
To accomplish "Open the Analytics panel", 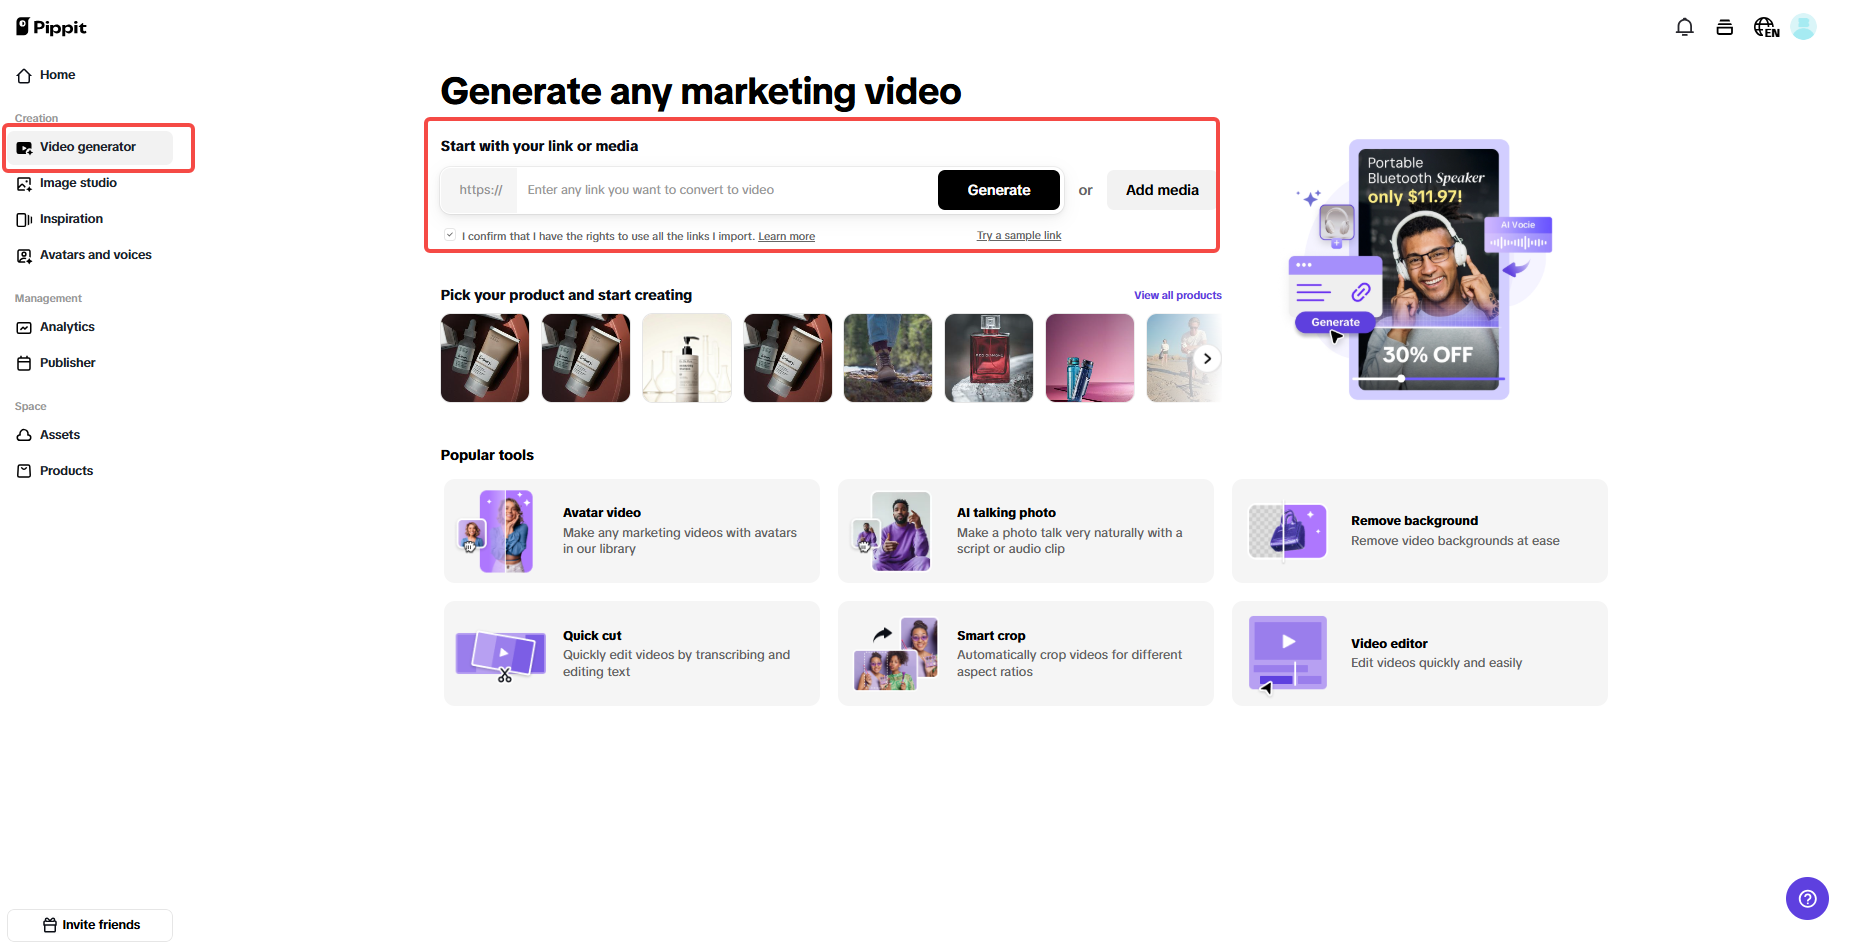I will (67, 326).
